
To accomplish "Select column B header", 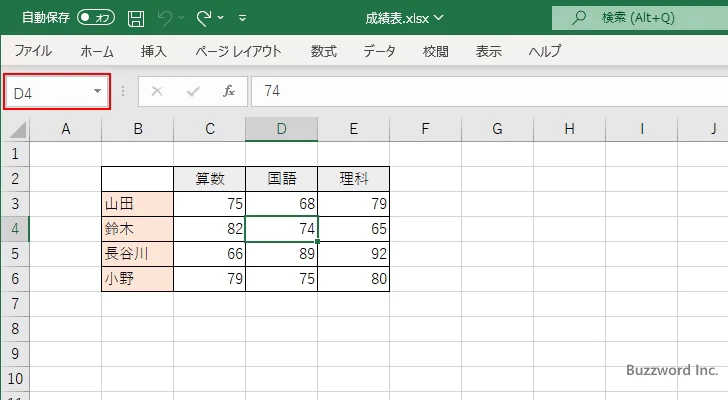I will pos(137,129).
